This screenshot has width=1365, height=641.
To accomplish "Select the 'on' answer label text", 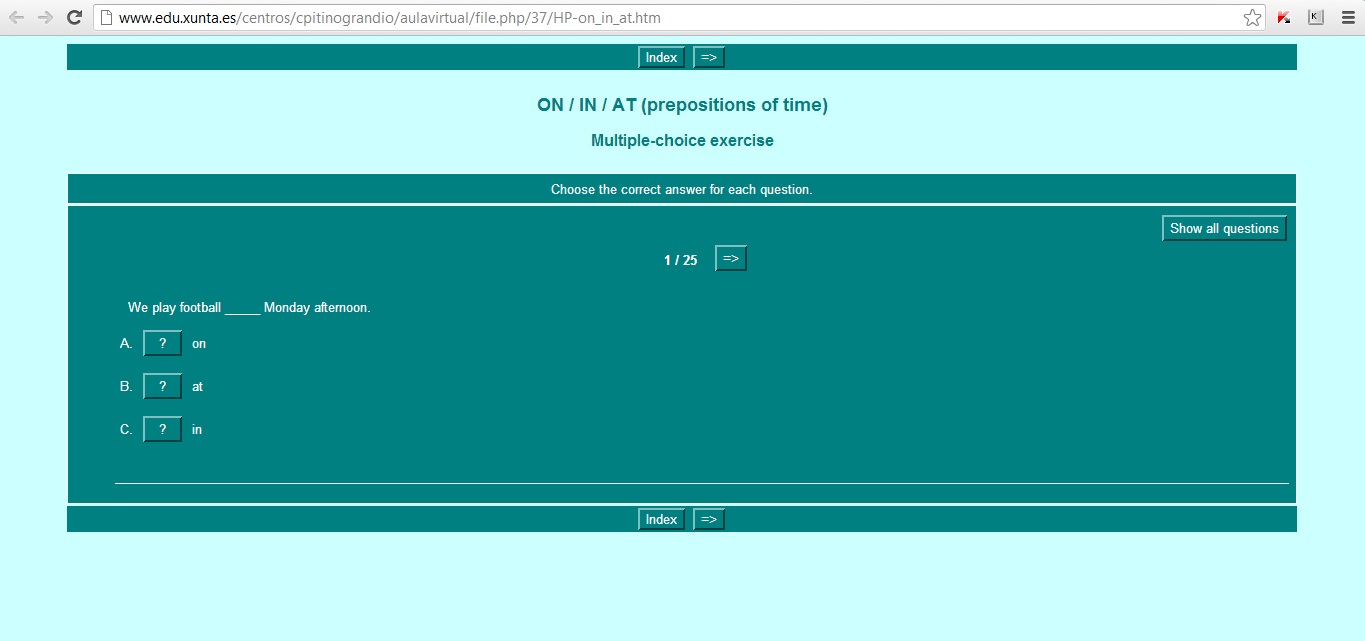I will point(198,343).
